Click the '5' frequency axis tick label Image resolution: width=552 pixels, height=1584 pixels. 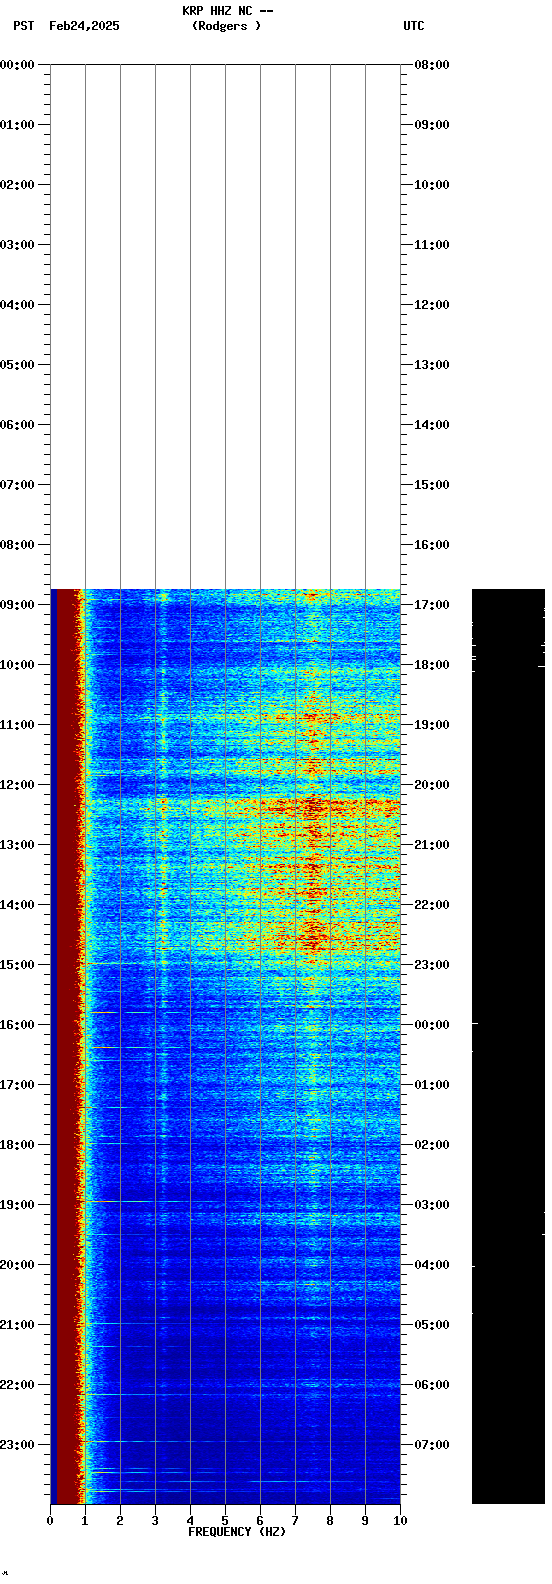tap(225, 1521)
